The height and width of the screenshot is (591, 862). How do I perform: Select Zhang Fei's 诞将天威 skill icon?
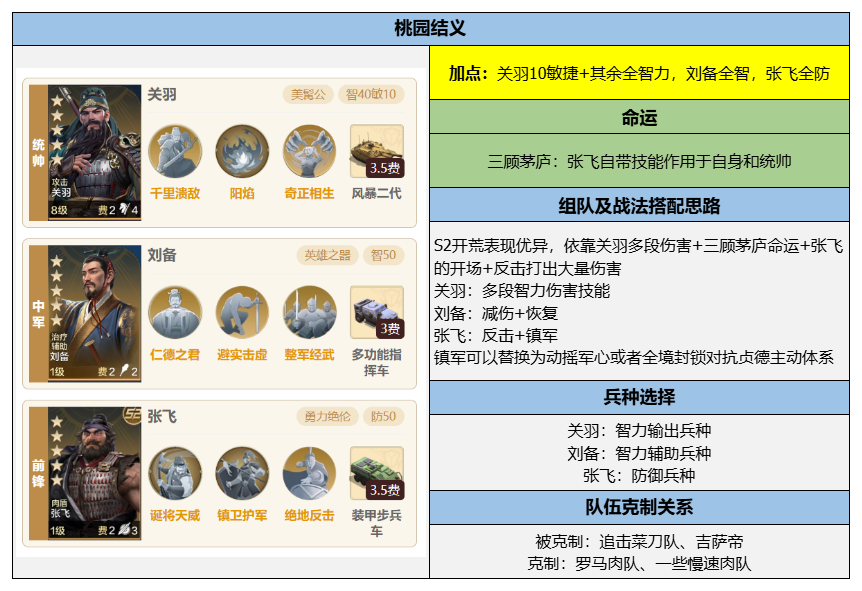tap(175, 473)
